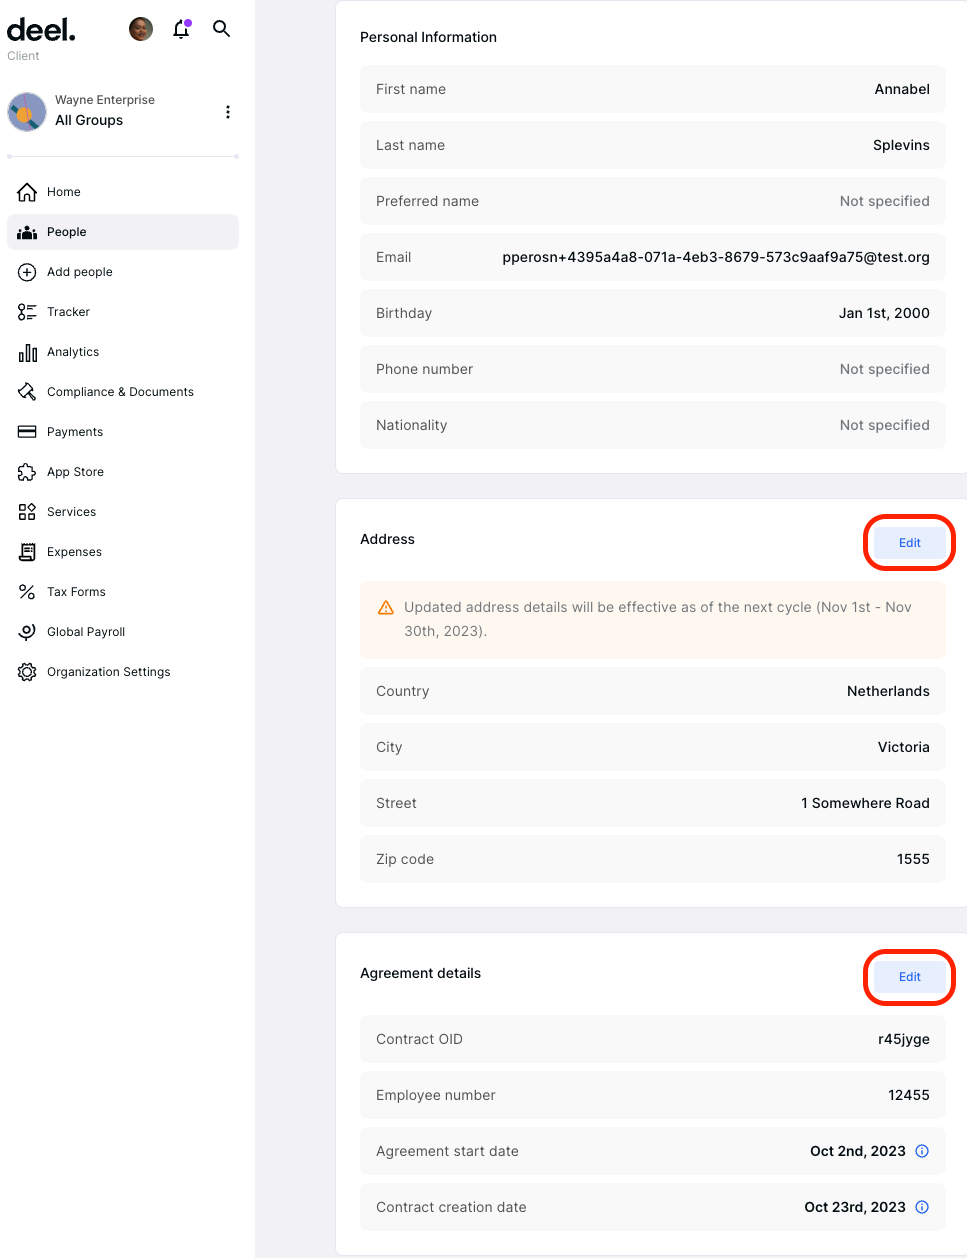The image size is (967, 1258).
Task: Click info icon beside Agreement start date
Action: click(922, 1151)
